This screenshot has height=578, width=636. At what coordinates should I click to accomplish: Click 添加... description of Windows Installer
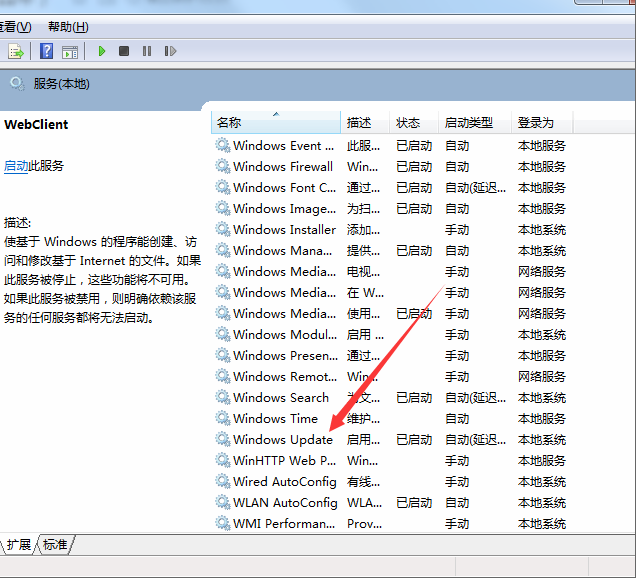pyautogui.click(x=363, y=230)
